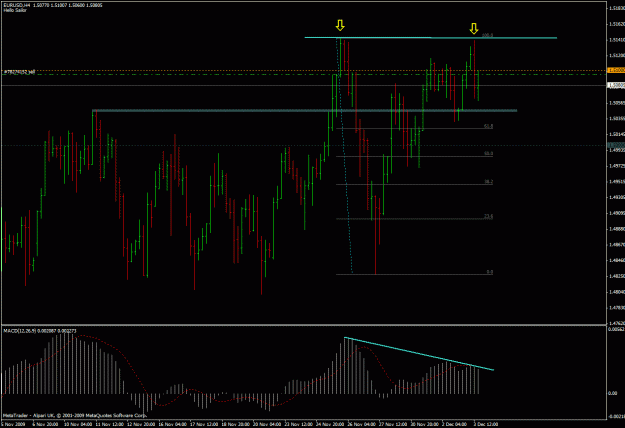The image size is (625, 428).
Task: Click the 0.00 level on MACD scale
Action: [x=612, y=393]
